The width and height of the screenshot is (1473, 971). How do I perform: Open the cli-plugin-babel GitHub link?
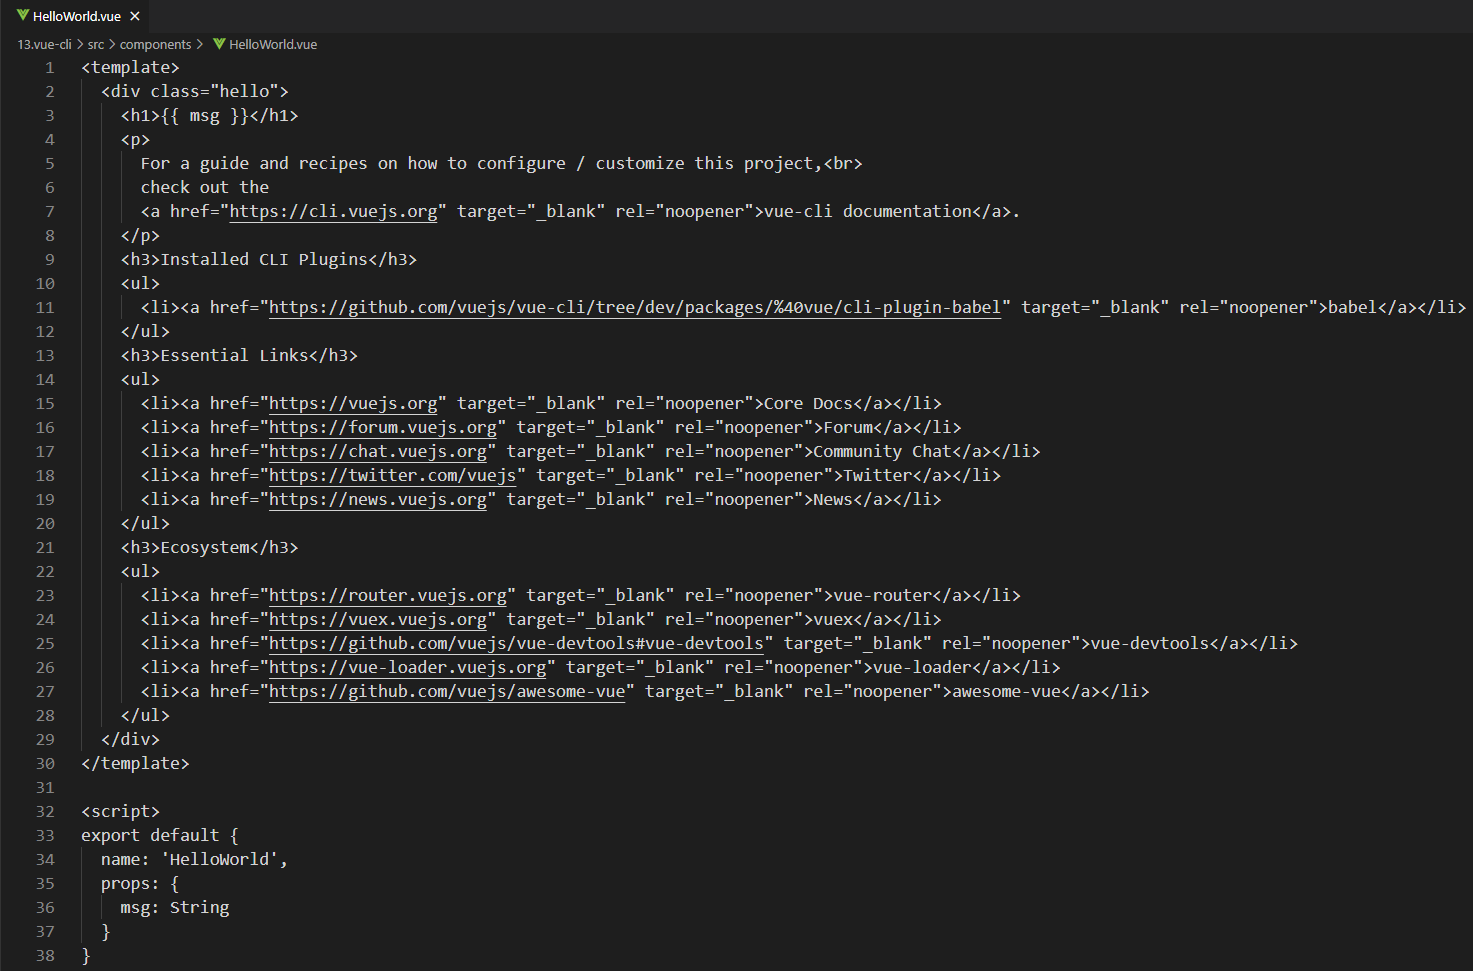(635, 307)
